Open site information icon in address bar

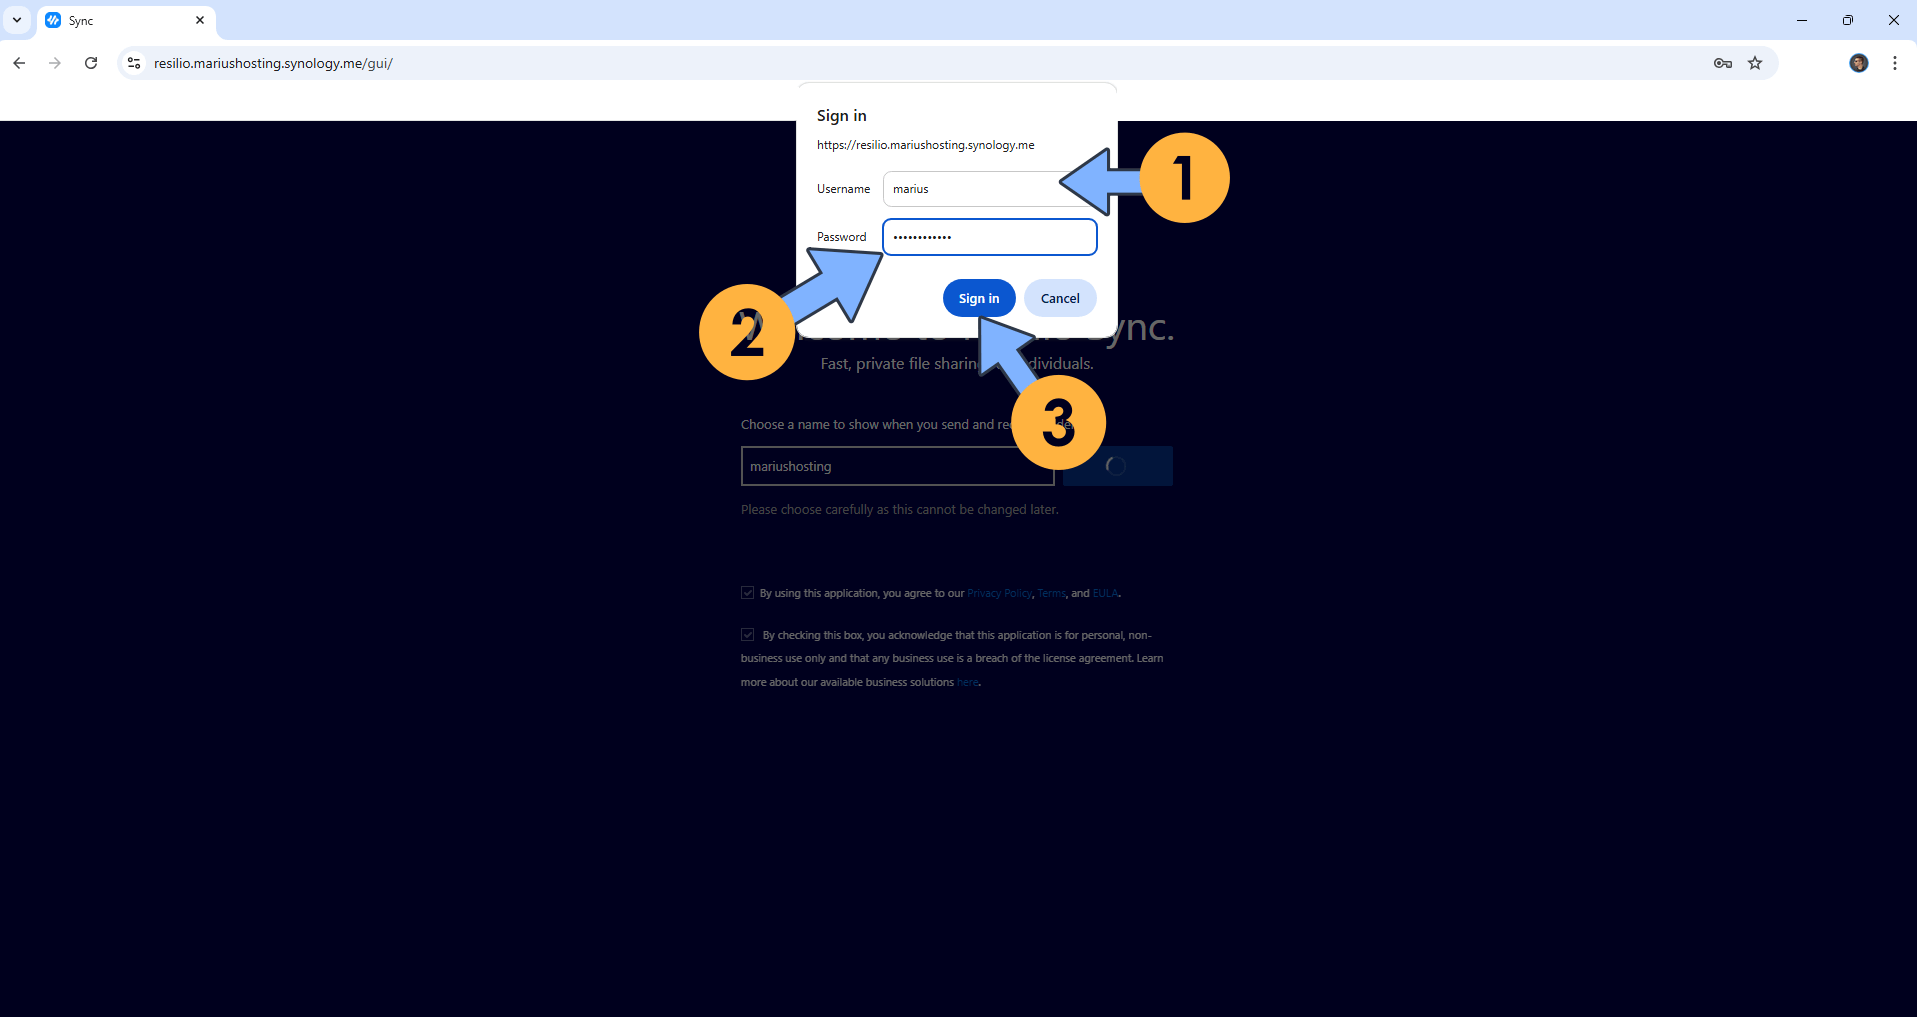click(134, 63)
